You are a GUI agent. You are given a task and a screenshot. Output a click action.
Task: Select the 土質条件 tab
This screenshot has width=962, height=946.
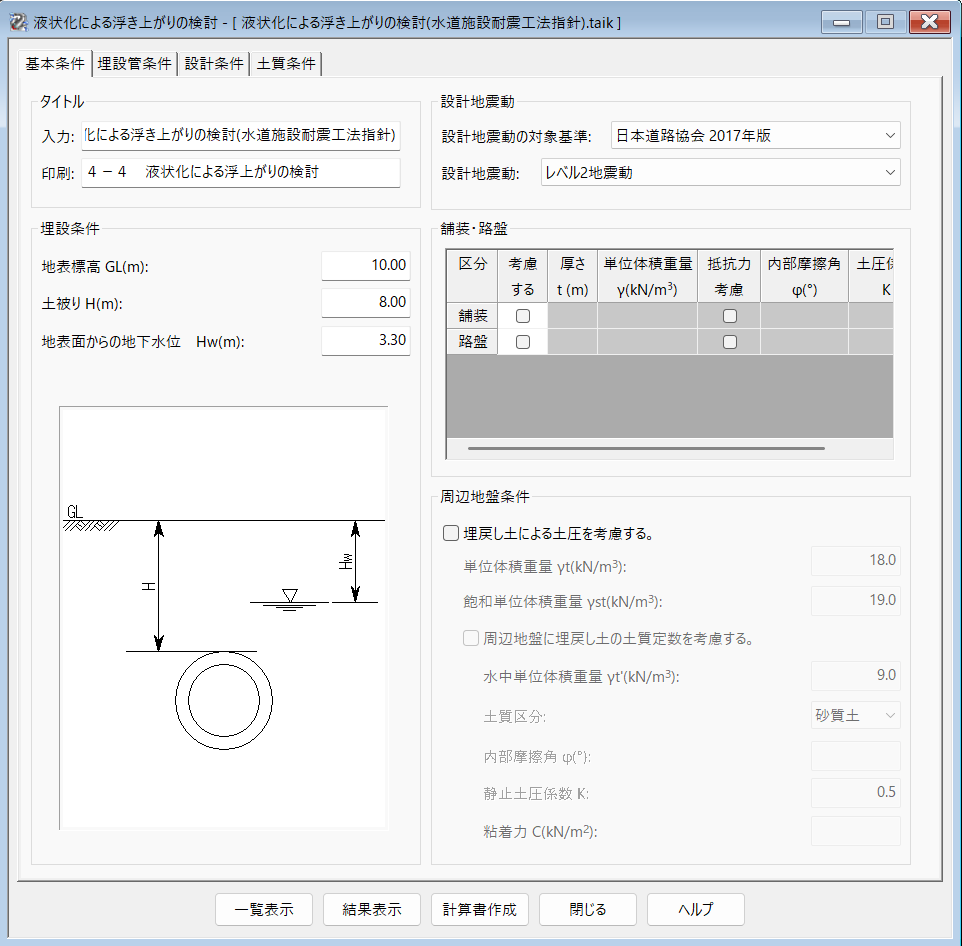(x=286, y=64)
